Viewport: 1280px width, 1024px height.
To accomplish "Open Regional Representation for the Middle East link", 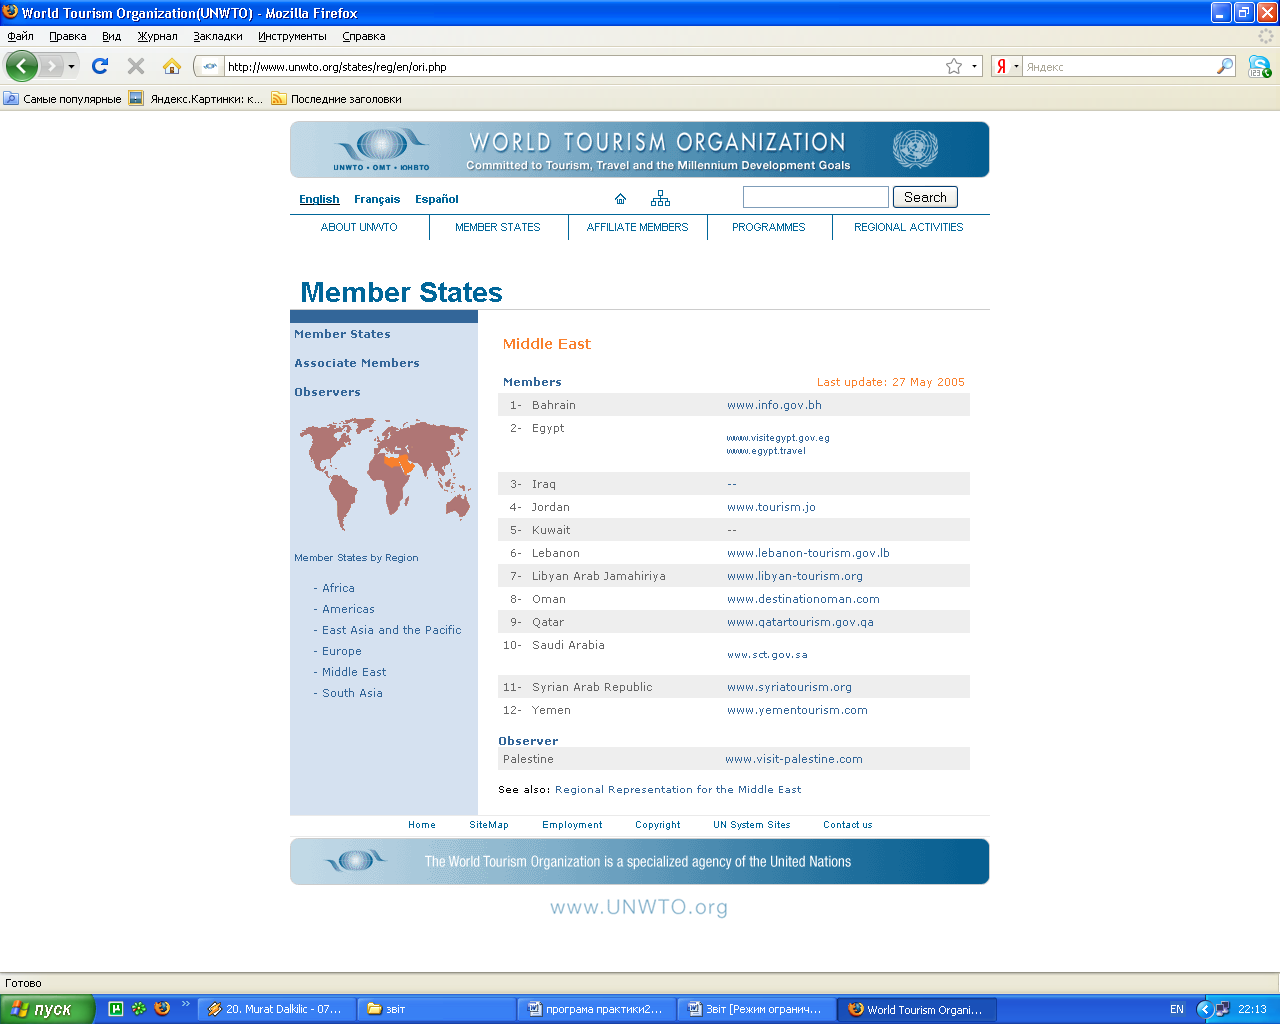I will click(x=678, y=789).
